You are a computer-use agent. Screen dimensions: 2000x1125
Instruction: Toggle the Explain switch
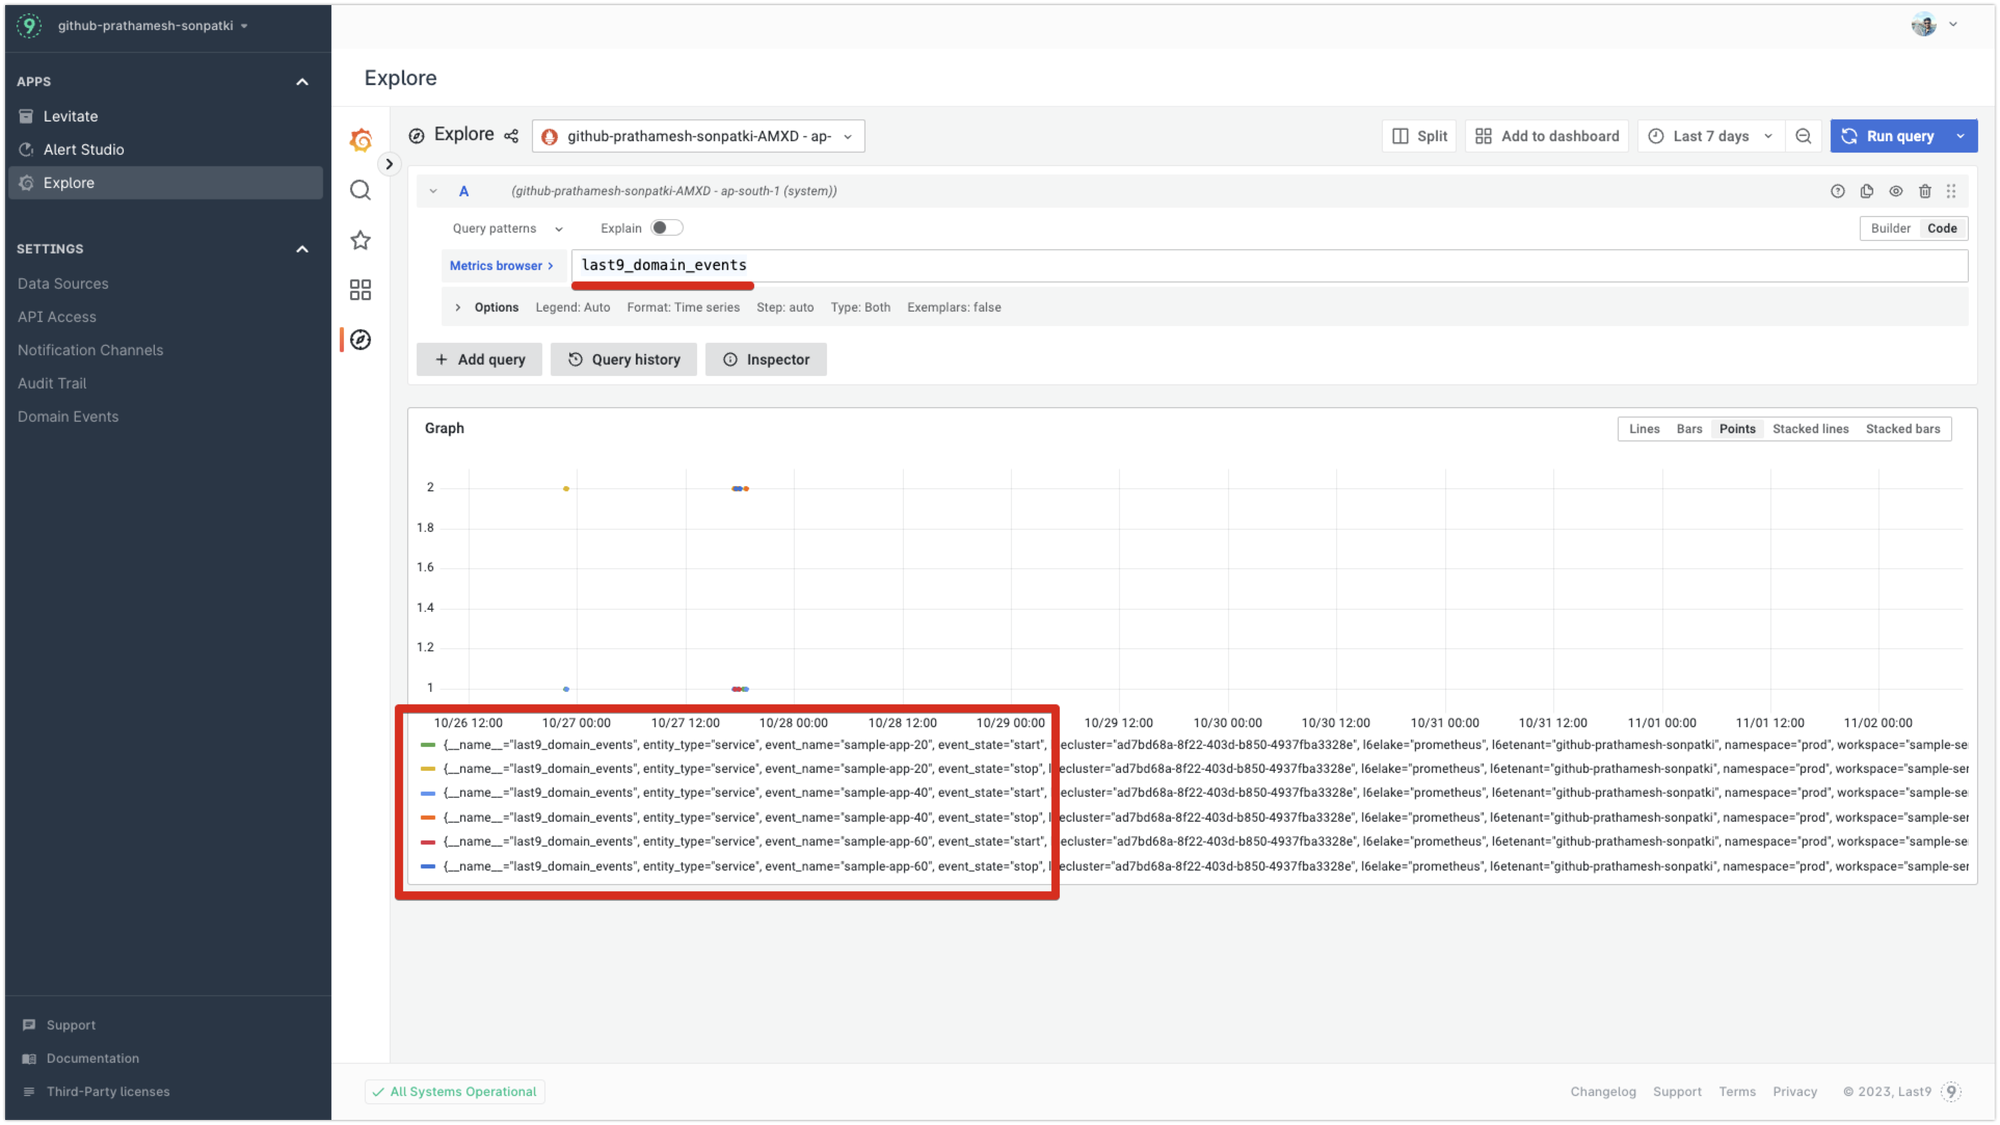click(666, 228)
